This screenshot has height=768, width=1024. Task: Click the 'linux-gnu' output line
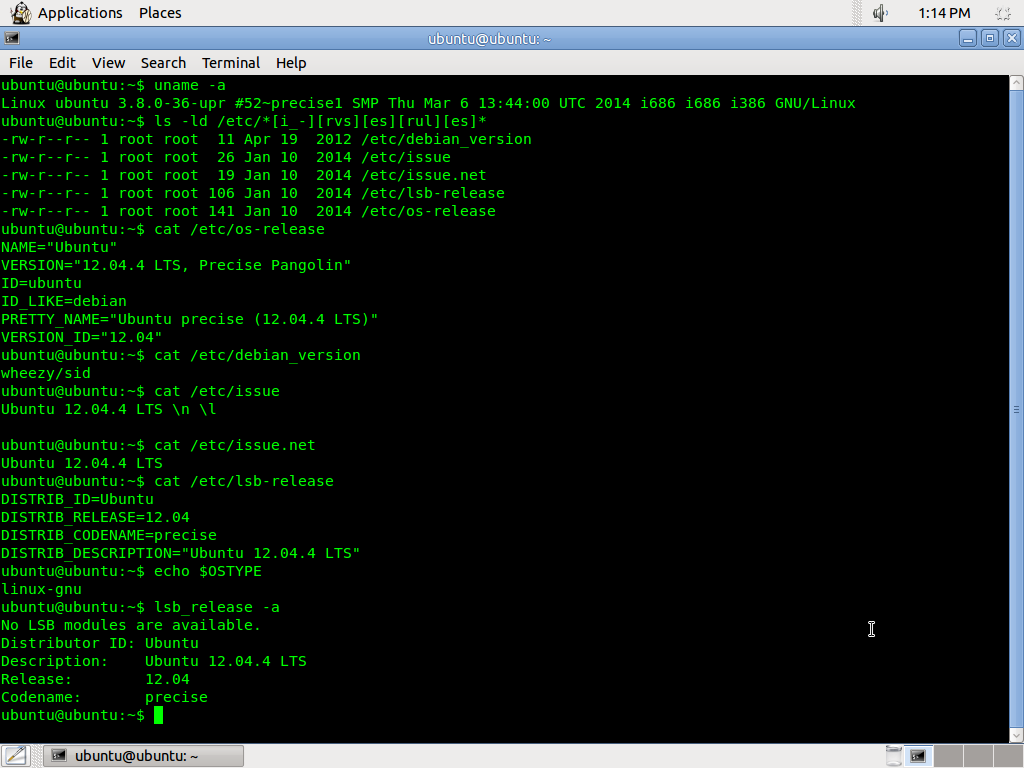(x=41, y=590)
